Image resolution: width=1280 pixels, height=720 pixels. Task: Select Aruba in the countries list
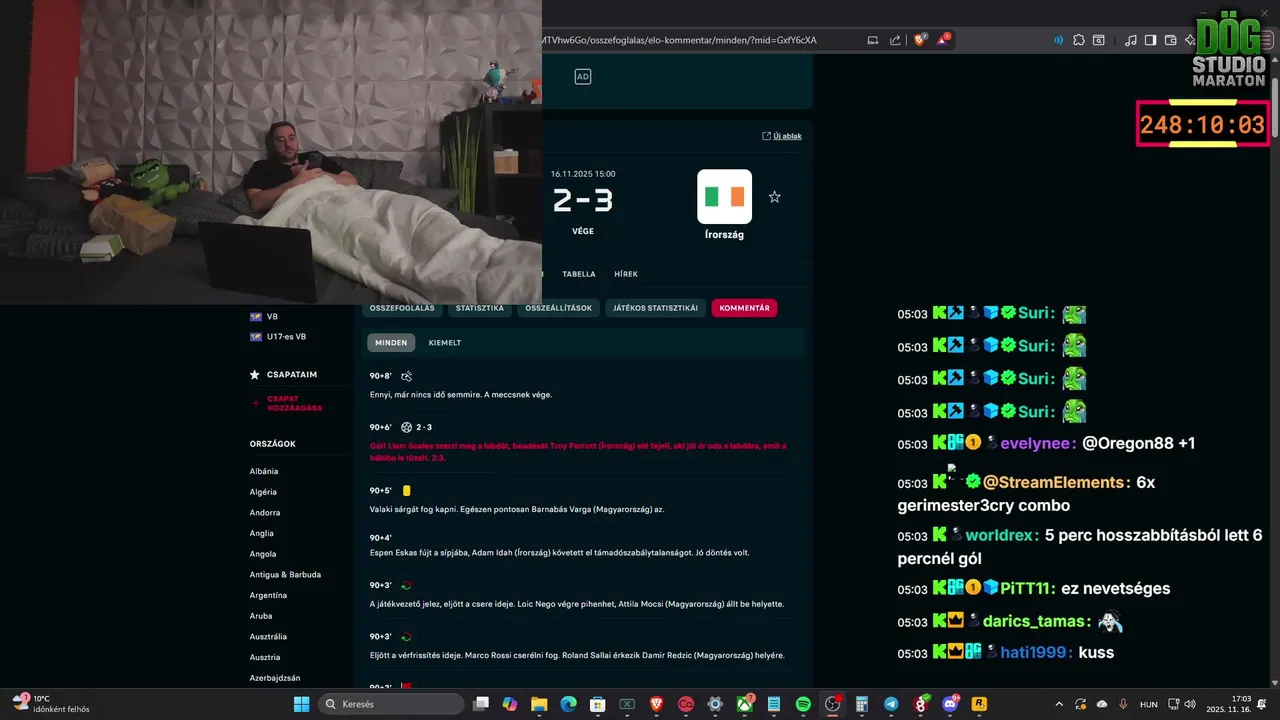point(261,616)
